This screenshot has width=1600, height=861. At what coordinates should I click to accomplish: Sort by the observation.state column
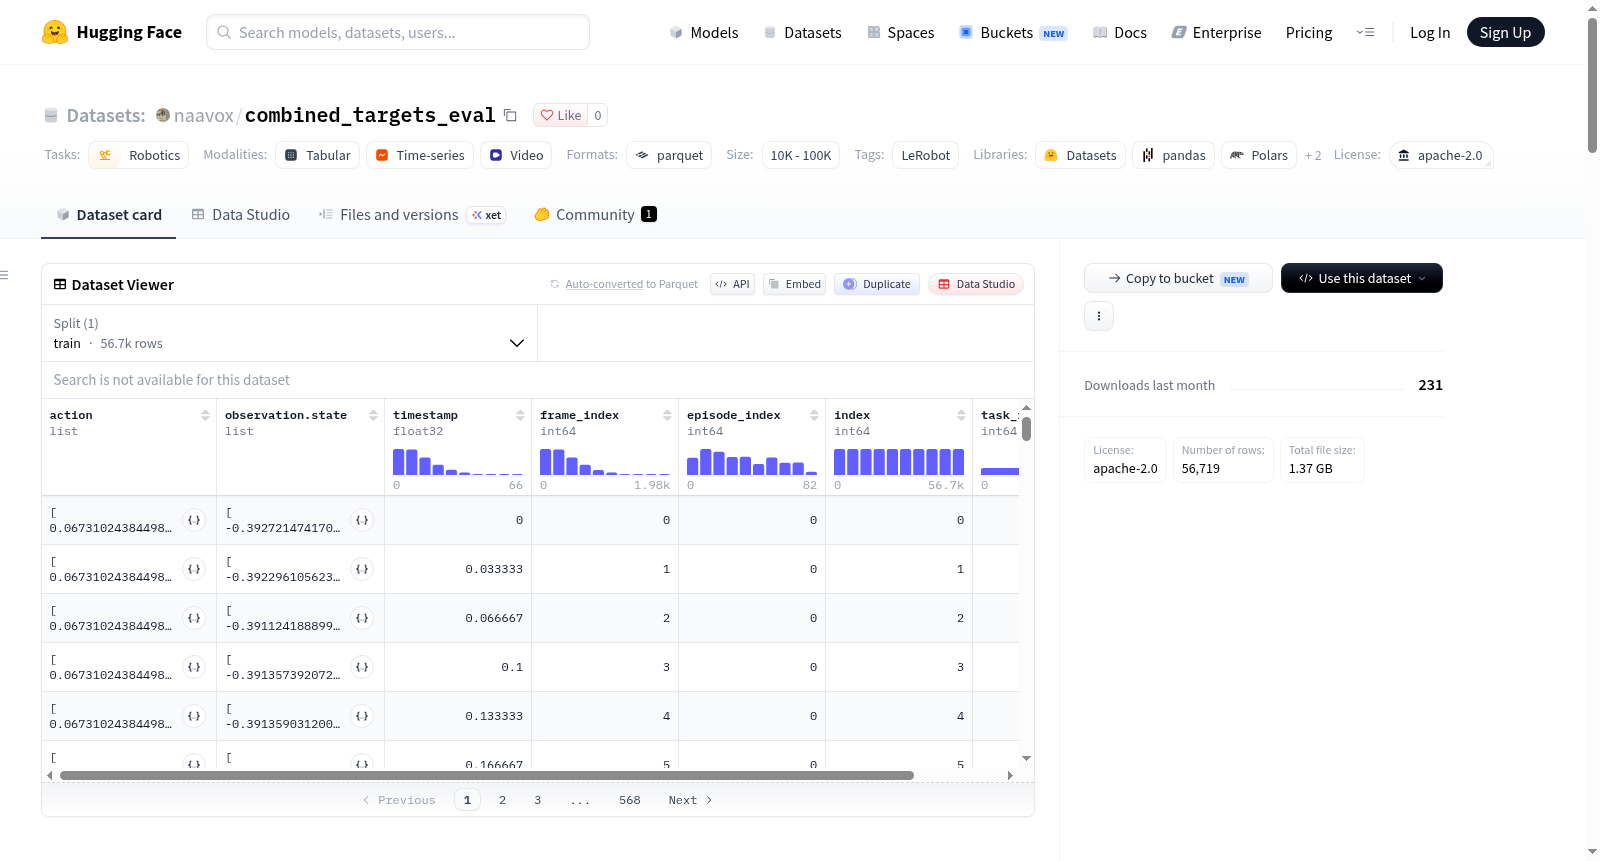(373, 415)
